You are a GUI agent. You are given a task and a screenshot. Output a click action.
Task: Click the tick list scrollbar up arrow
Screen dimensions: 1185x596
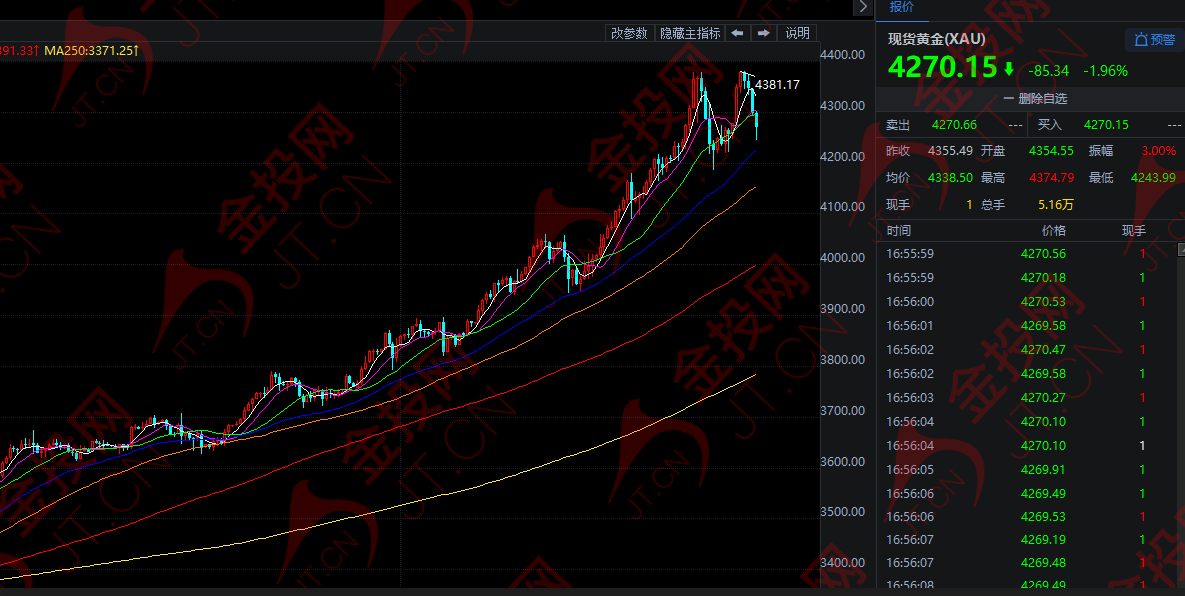[1180, 249]
